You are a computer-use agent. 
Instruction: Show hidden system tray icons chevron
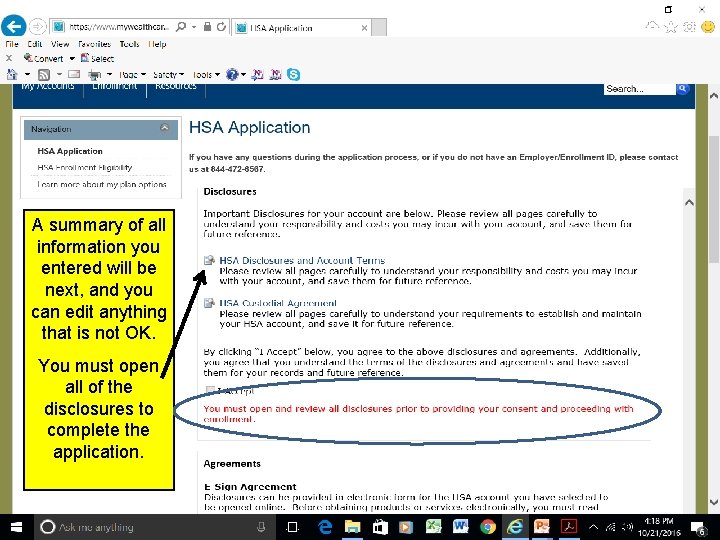[593, 527]
